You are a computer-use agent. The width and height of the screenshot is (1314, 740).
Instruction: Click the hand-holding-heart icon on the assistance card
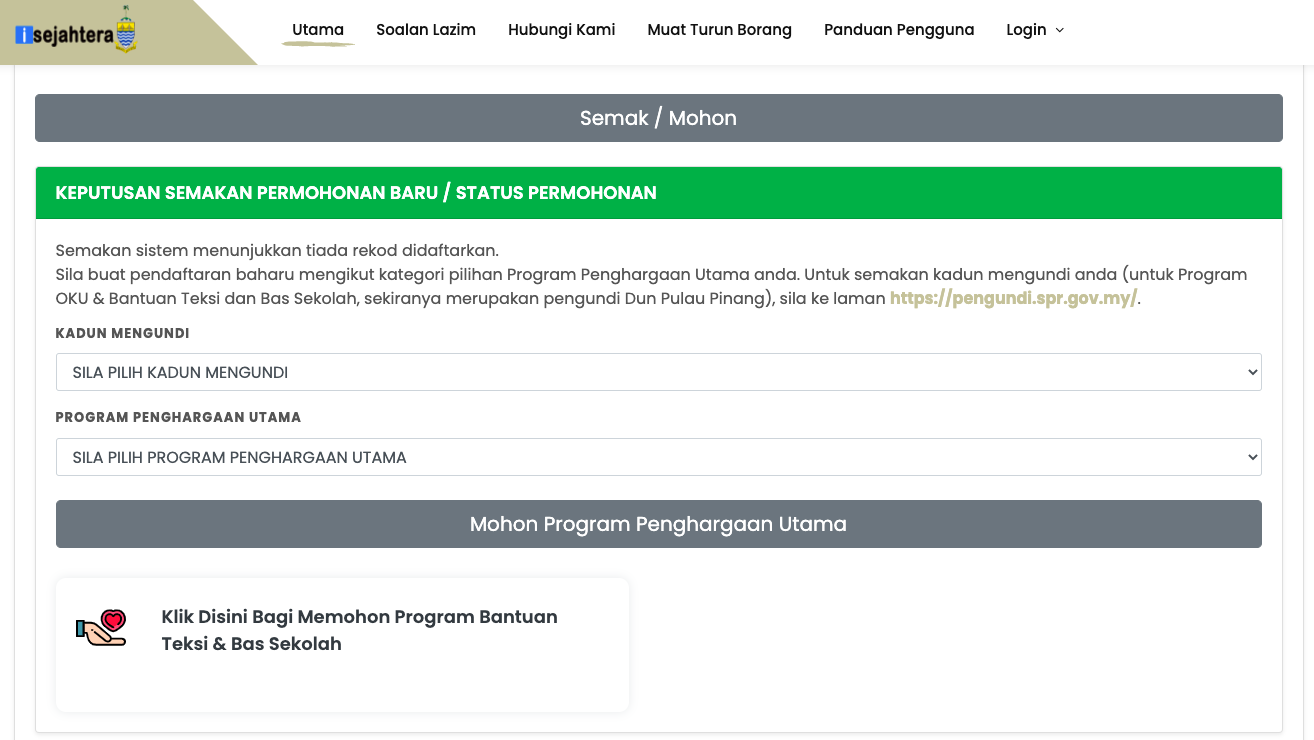click(100, 628)
